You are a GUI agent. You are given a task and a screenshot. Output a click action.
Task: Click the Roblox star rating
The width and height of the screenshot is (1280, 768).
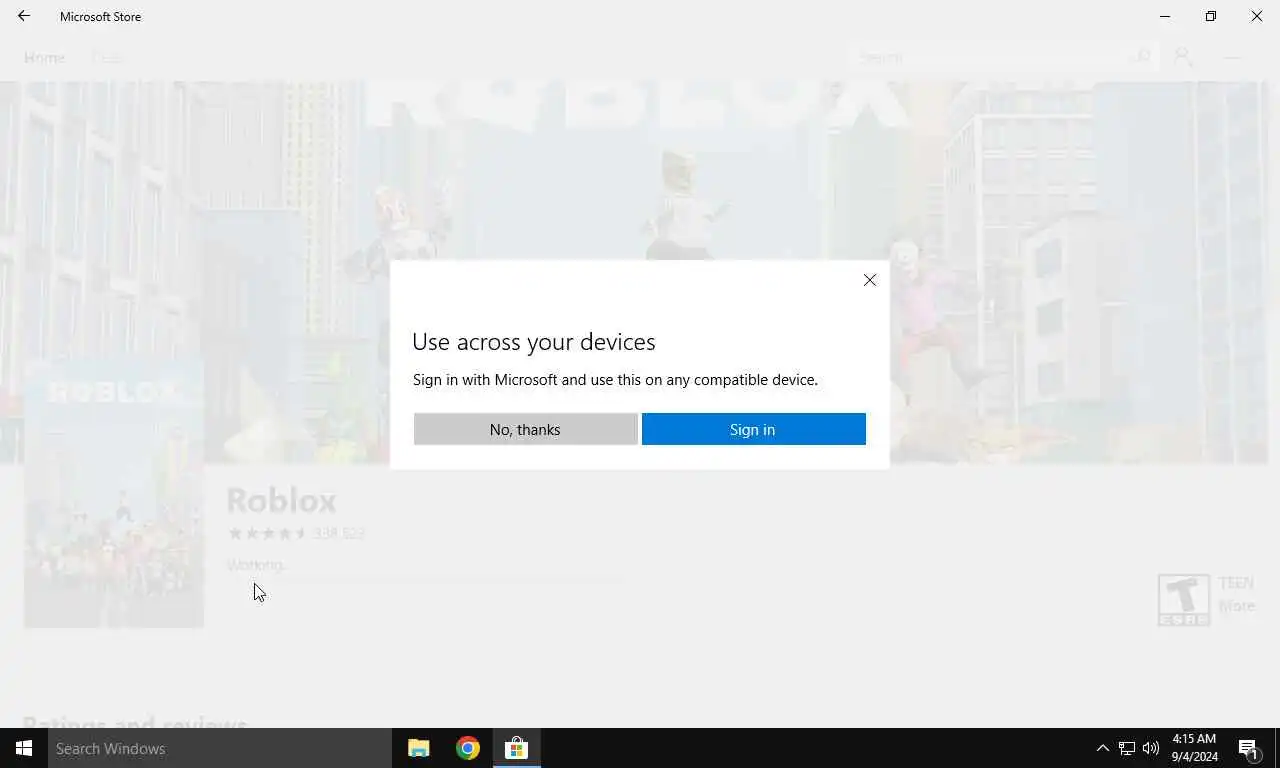(267, 533)
